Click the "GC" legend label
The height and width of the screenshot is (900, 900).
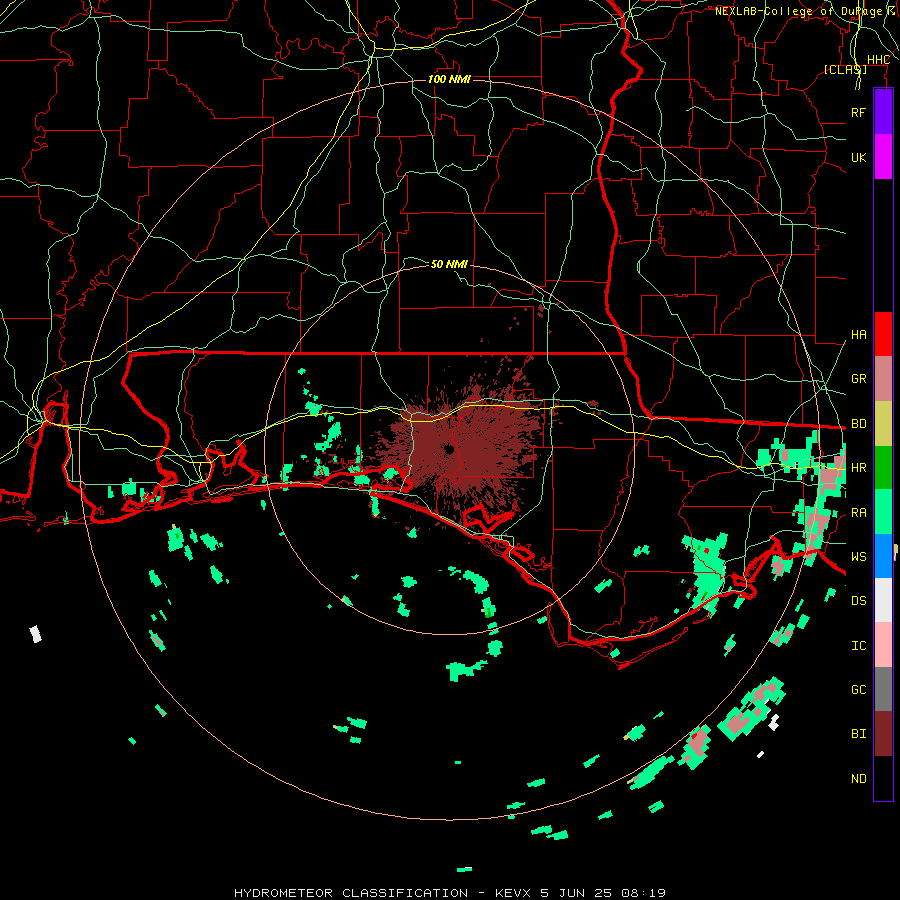pos(859,690)
